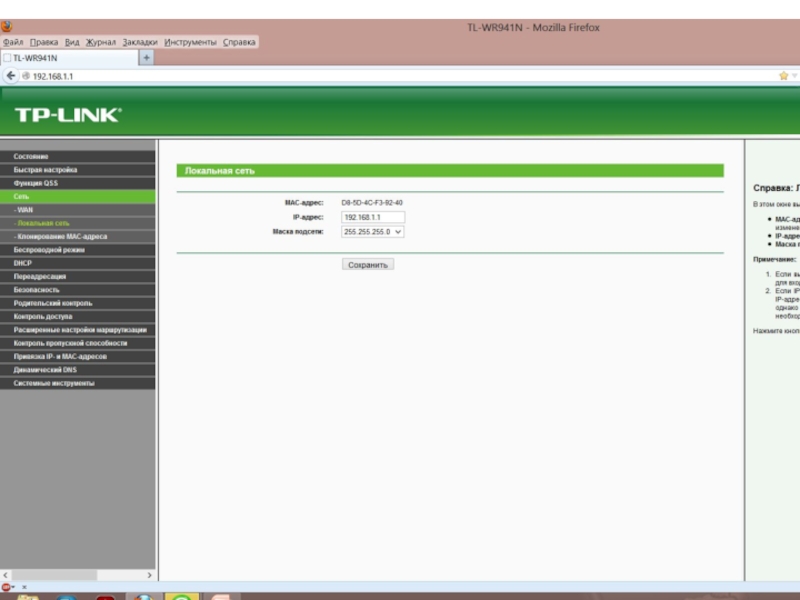Click the browser back arrow button
The image size is (800, 600).
(10, 76)
